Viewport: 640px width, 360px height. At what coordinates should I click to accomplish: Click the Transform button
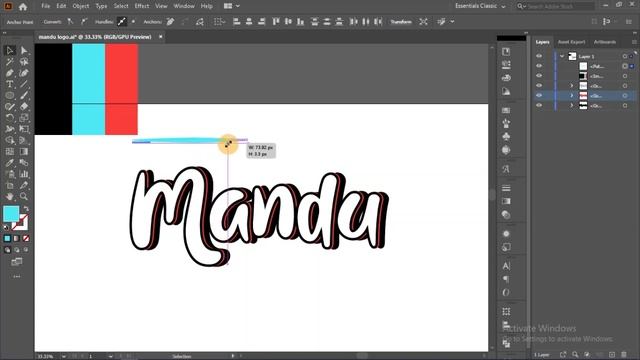pyautogui.click(x=401, y=22)
